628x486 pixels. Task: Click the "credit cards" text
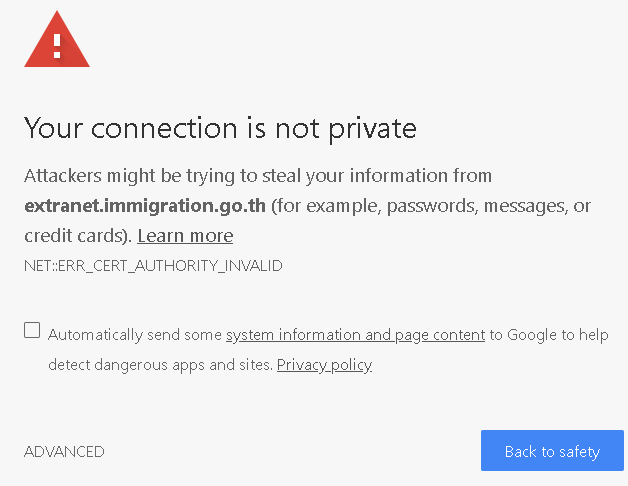click(x=73, y=236)
